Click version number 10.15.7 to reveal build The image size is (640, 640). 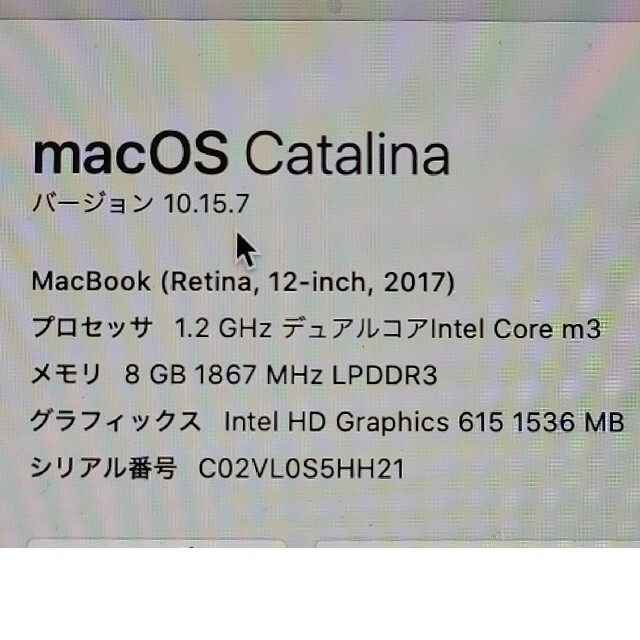(x=206, y=204)
